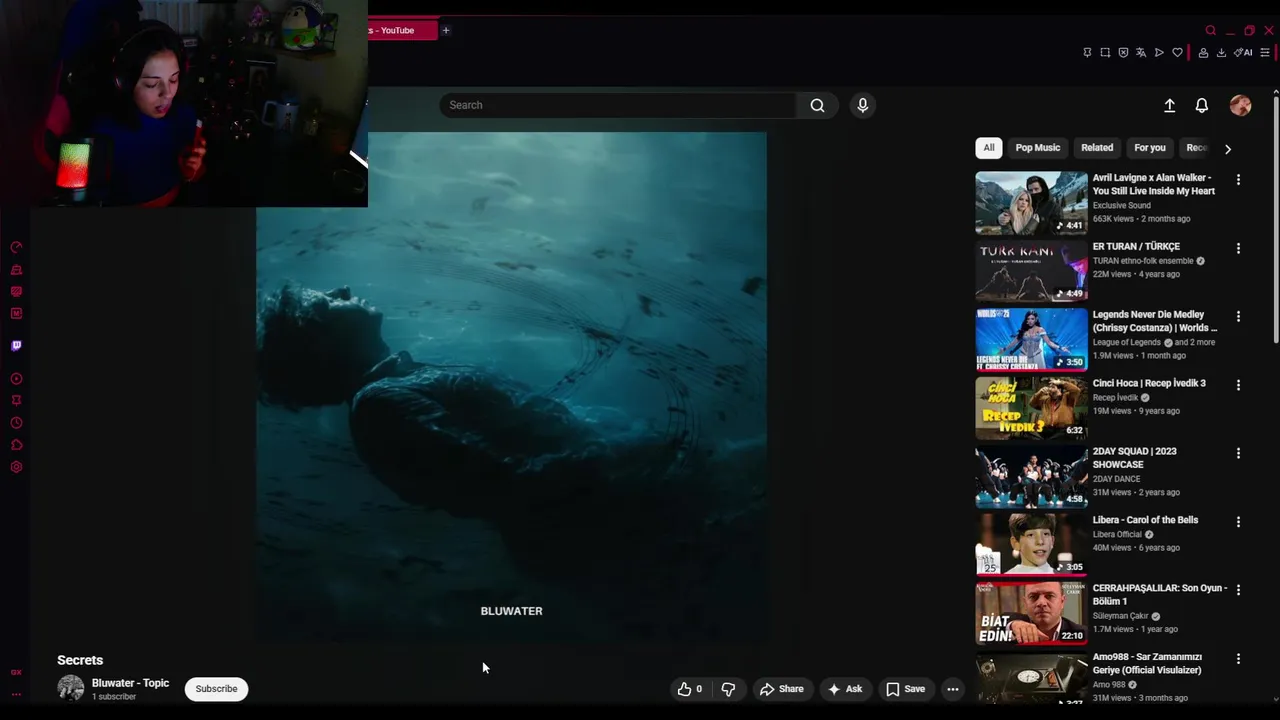Viewport: 1280px width, 720px height.
Task: Save the video to a playlist
Action: click(905, 689)
